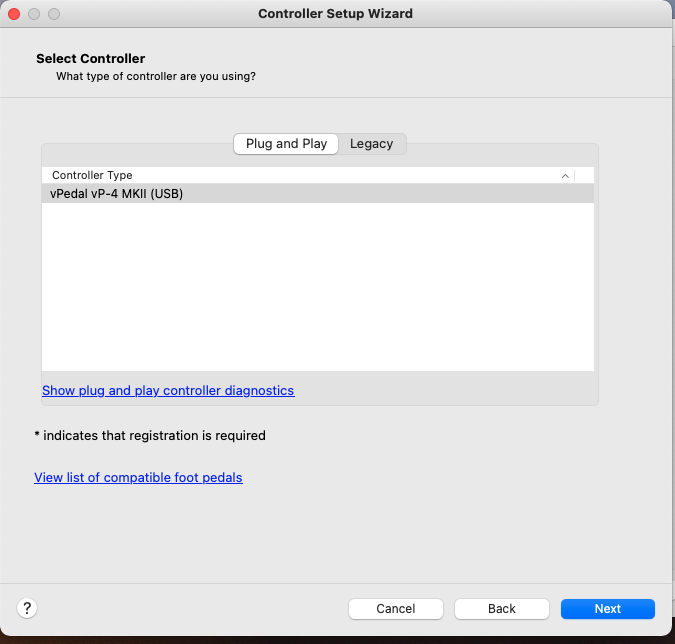Proceed with the Next button
Screen dimensions: 675x644
tap(607, 608)
